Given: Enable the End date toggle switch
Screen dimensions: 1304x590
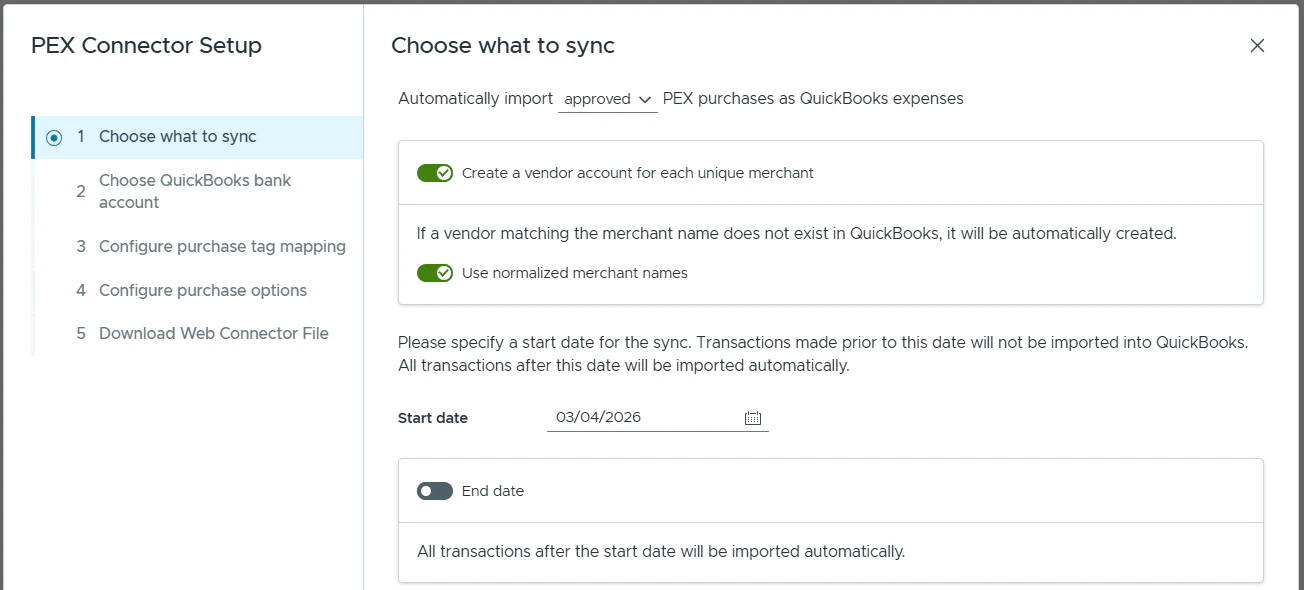Looking at the screenshot, I should pyautogui.click(x=435, y=491).
